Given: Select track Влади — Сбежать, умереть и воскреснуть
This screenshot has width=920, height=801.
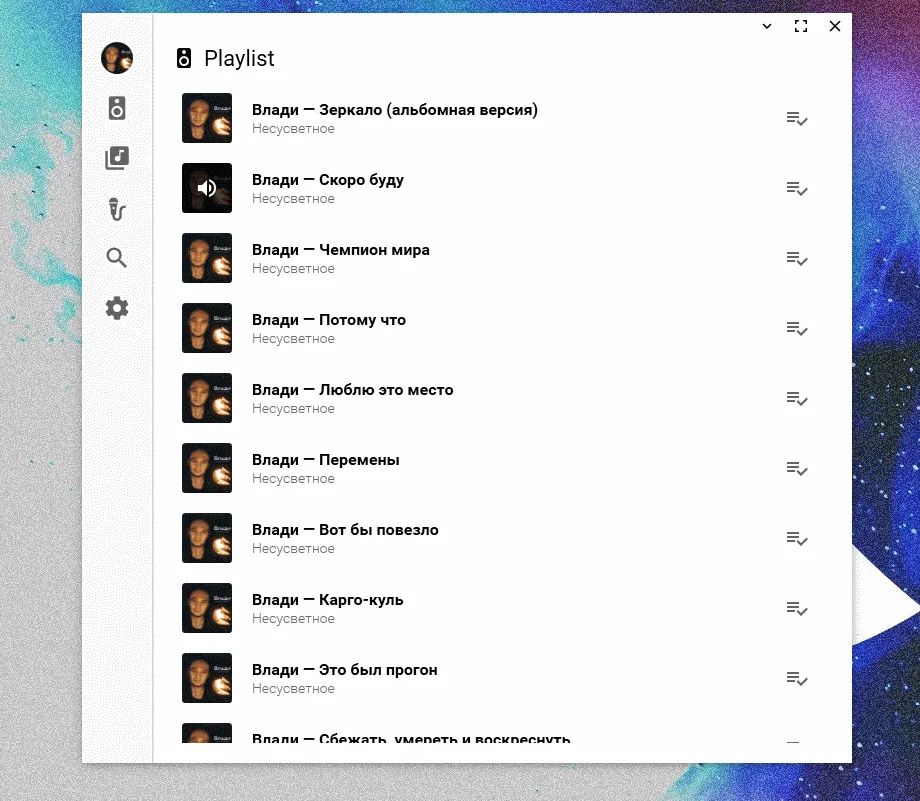Looking at the screenshot, I should 411,738.
